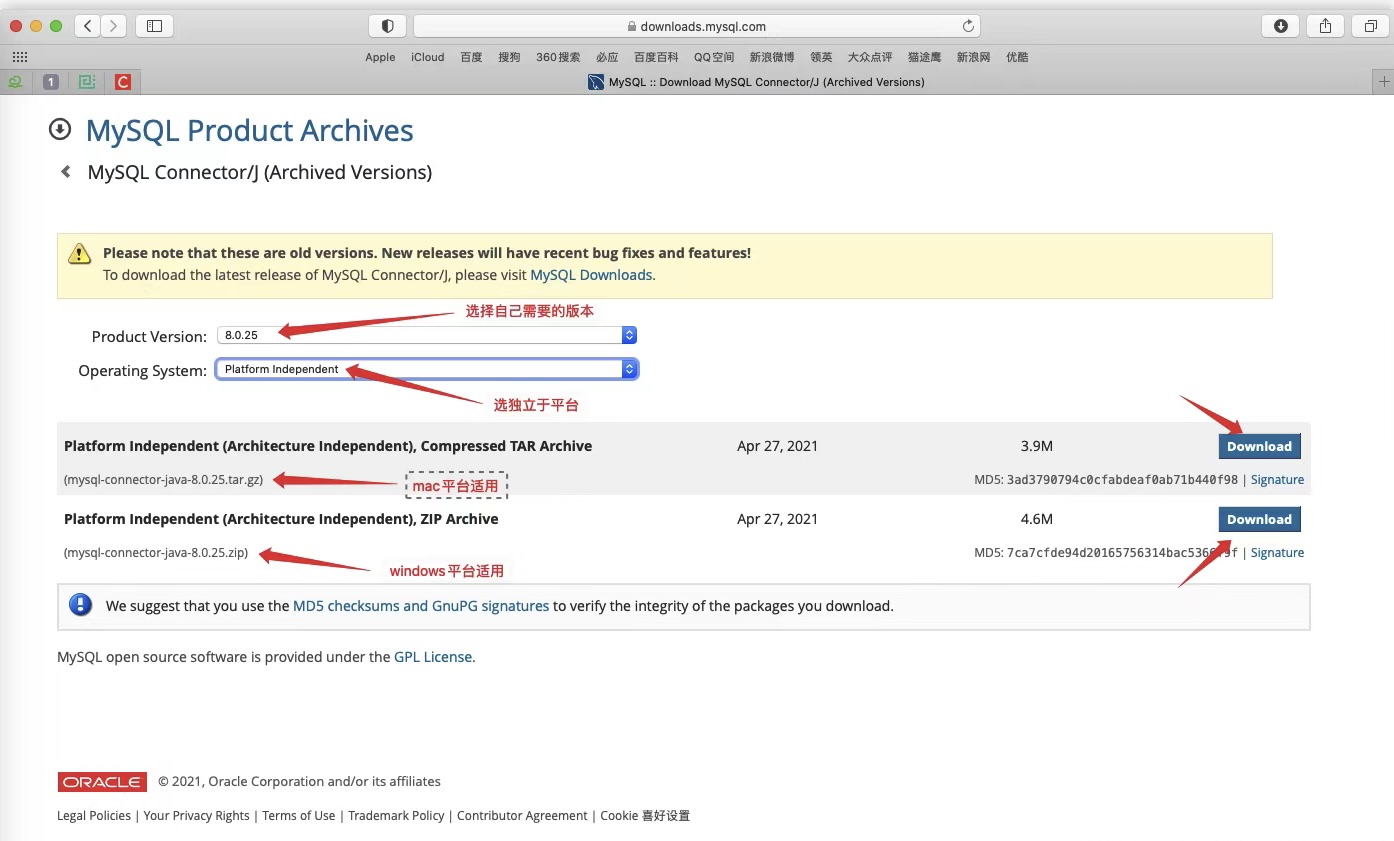Screen dimensions: 1394x841
Task: Add a new tab with plus button
Action: tap(1384, 82)
